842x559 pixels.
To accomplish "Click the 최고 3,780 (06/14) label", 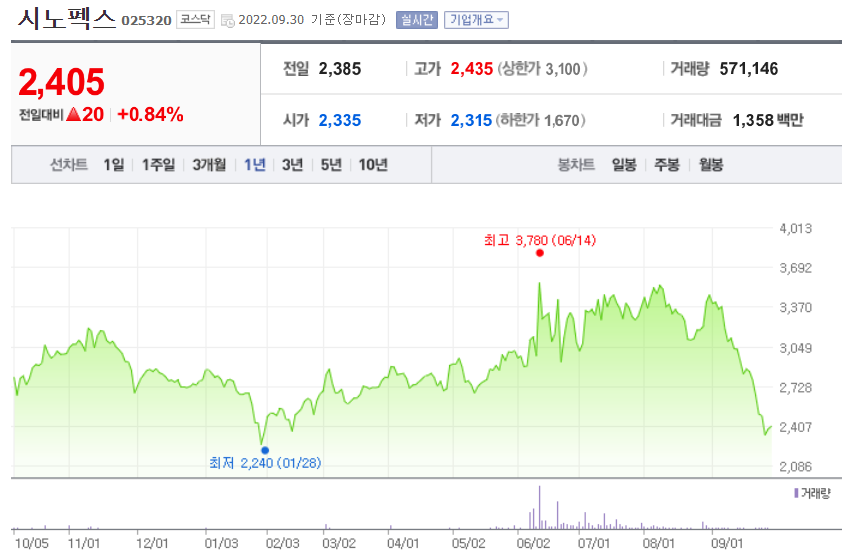I will point(540,240).
